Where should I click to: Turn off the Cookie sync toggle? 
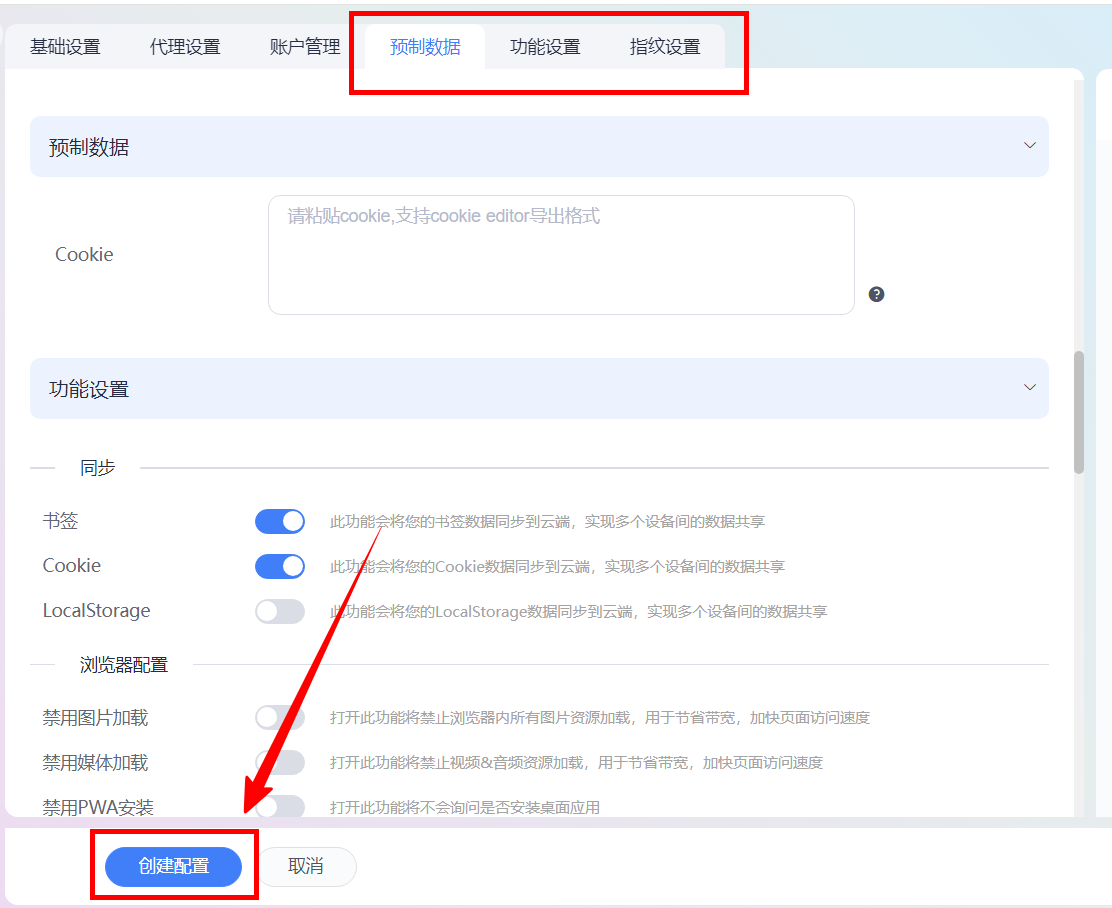(280, 566)
